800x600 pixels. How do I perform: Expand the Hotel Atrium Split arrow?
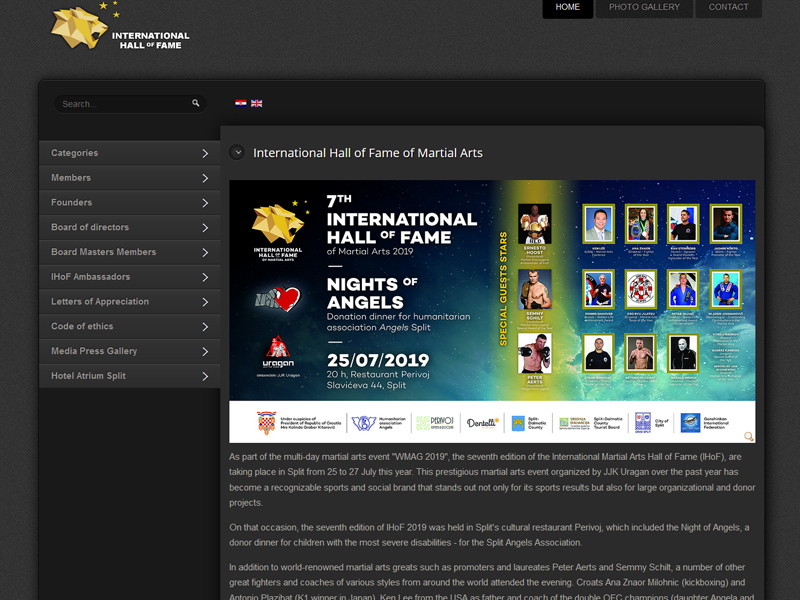tap(205, 376)
